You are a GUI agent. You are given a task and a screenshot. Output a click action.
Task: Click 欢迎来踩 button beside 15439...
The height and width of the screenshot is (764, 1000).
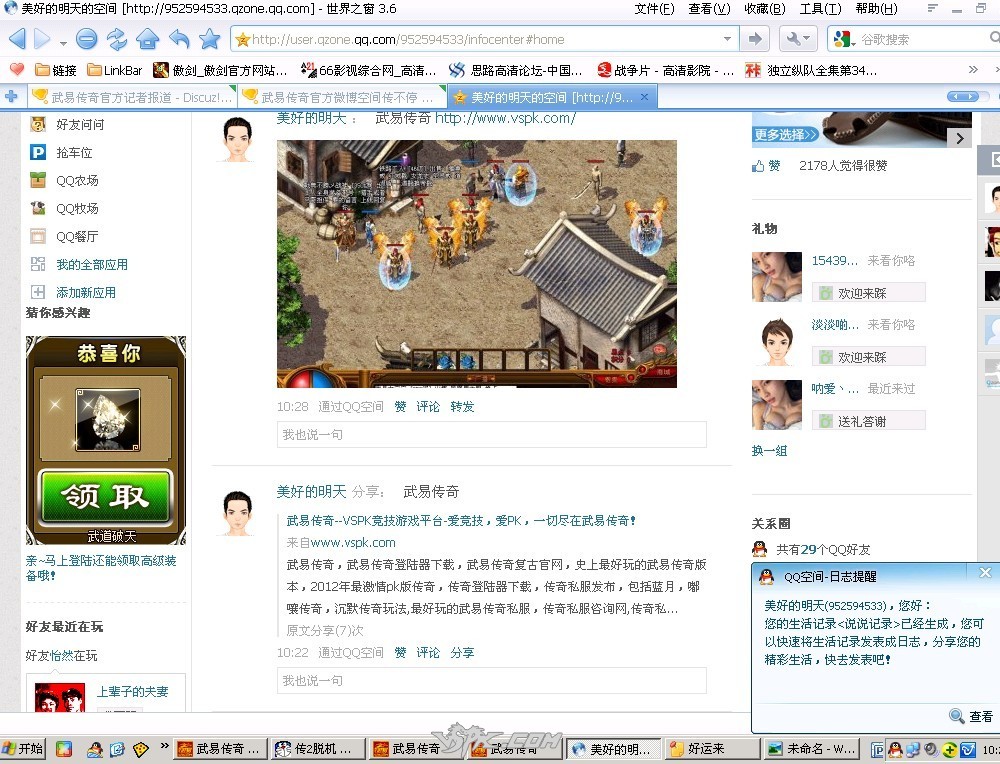click(868, 293)
